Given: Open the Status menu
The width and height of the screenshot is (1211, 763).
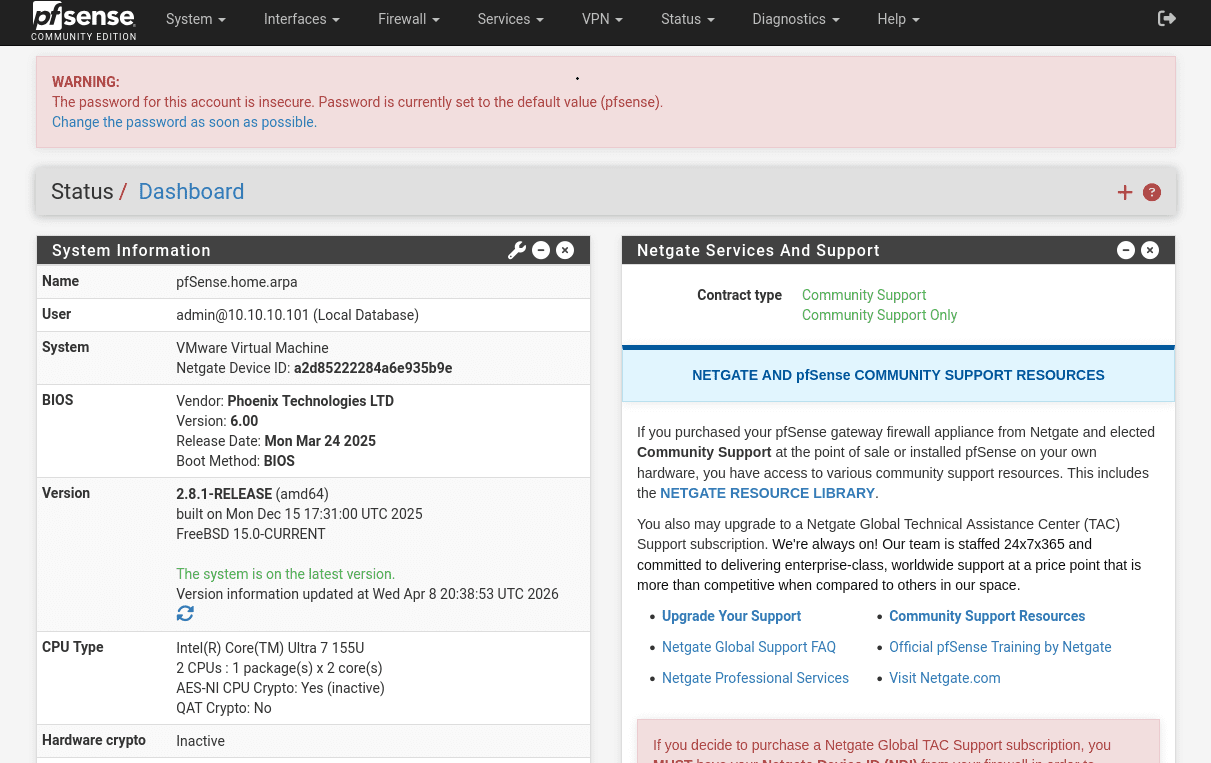Looking at the screenshot, I should (688, 19).
